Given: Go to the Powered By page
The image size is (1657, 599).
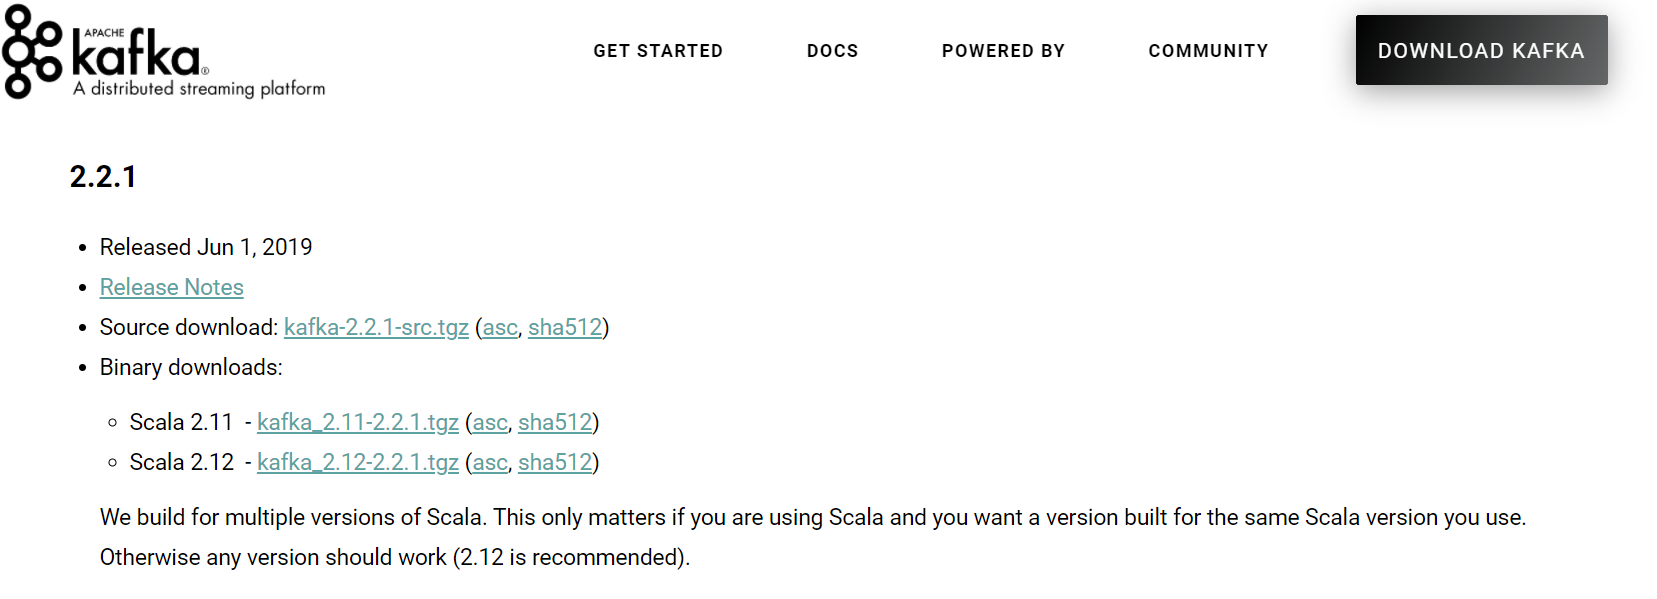Looking at the screenshot, I should [x=1003, y=51].
